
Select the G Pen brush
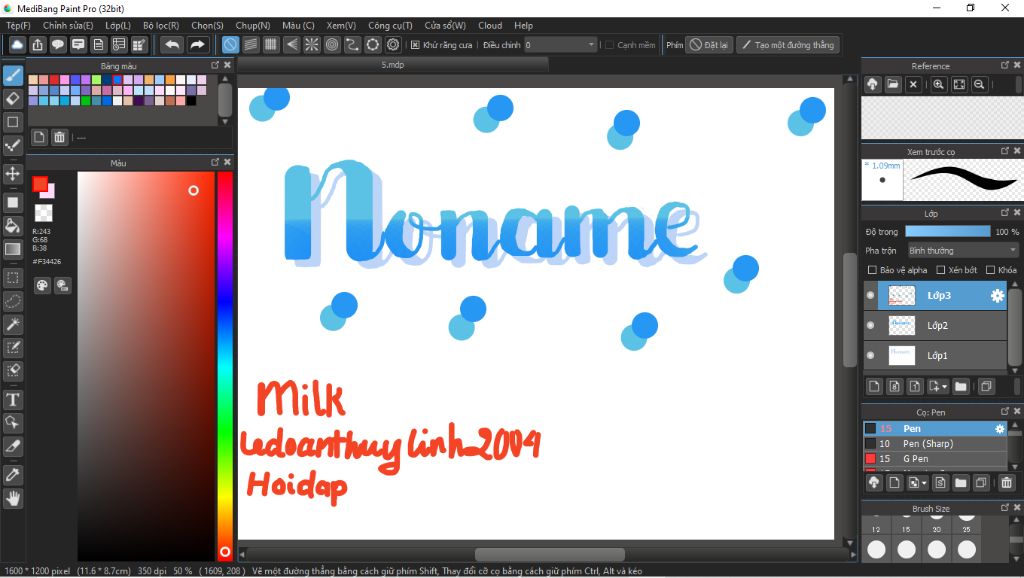(x=935, y=459)
